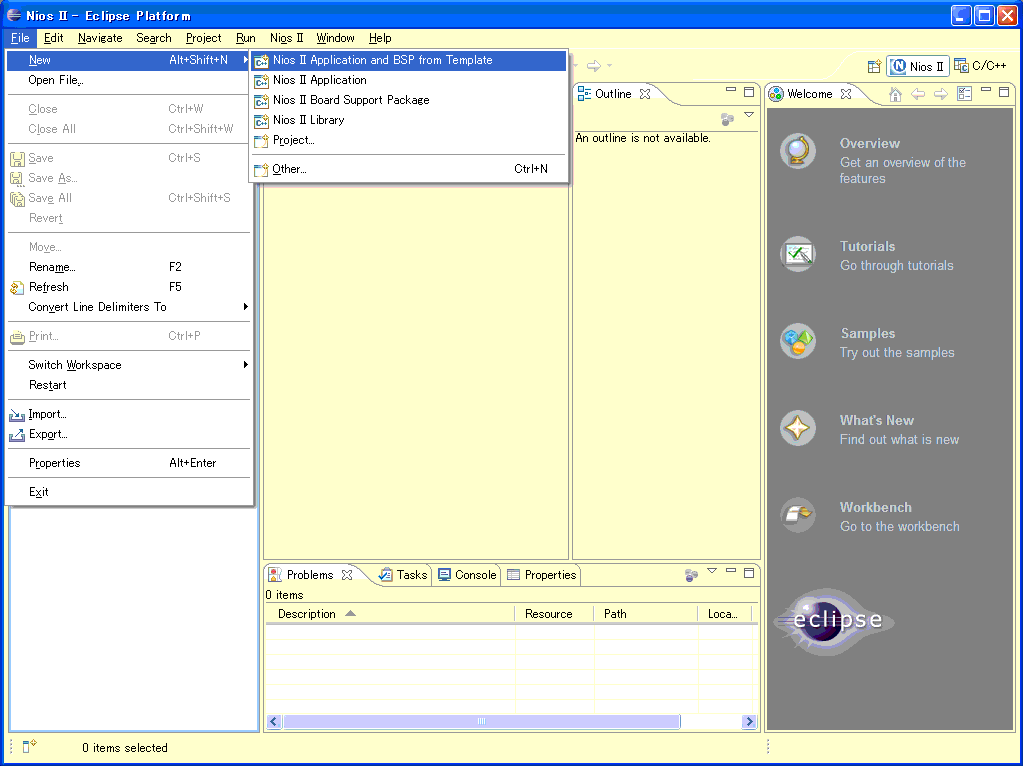Switch to the C/C++ perspective
This screenshot has width=1023, height=766.
click(x=981, y=66)
